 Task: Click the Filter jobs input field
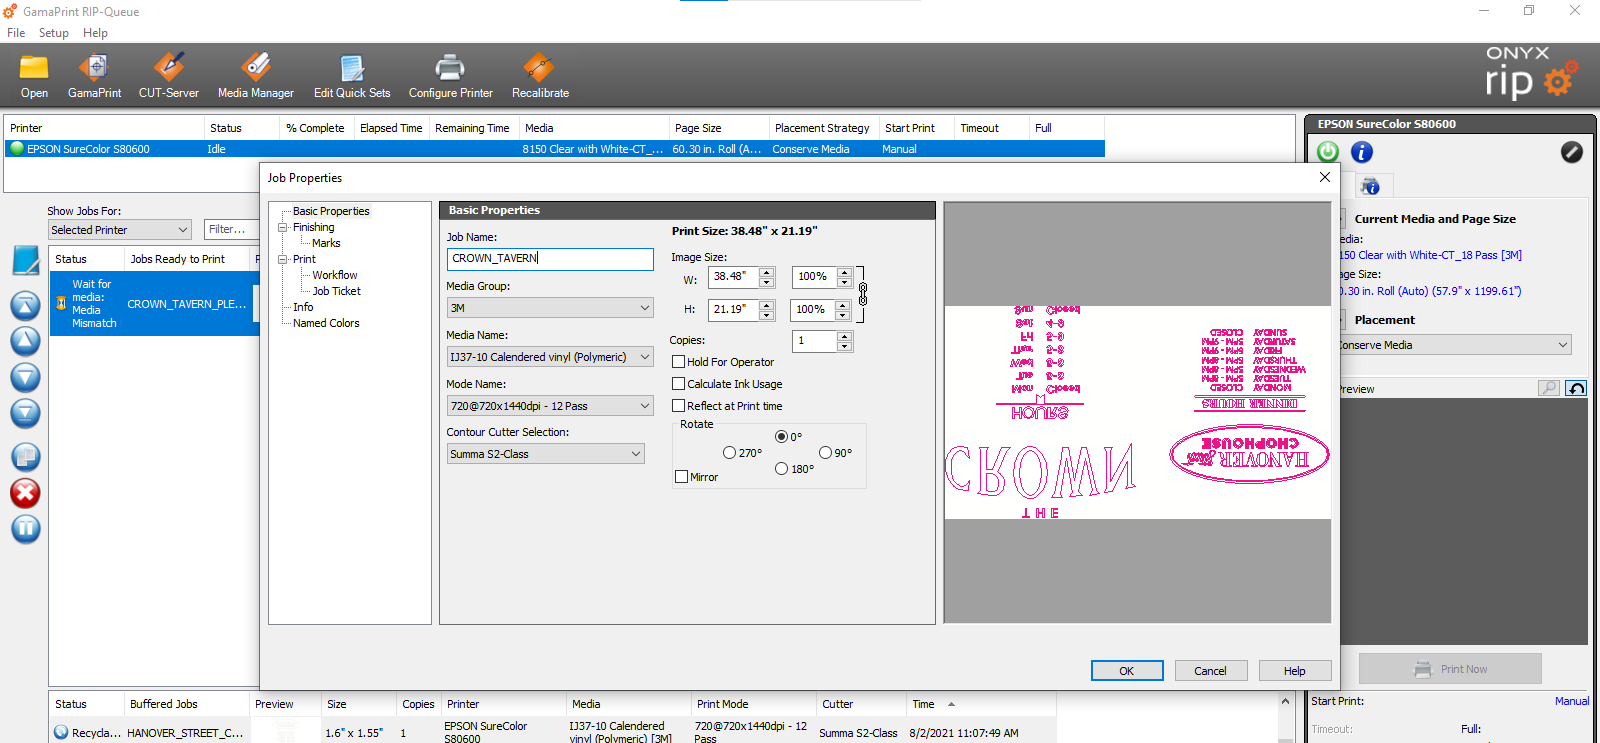coord(232,230)
